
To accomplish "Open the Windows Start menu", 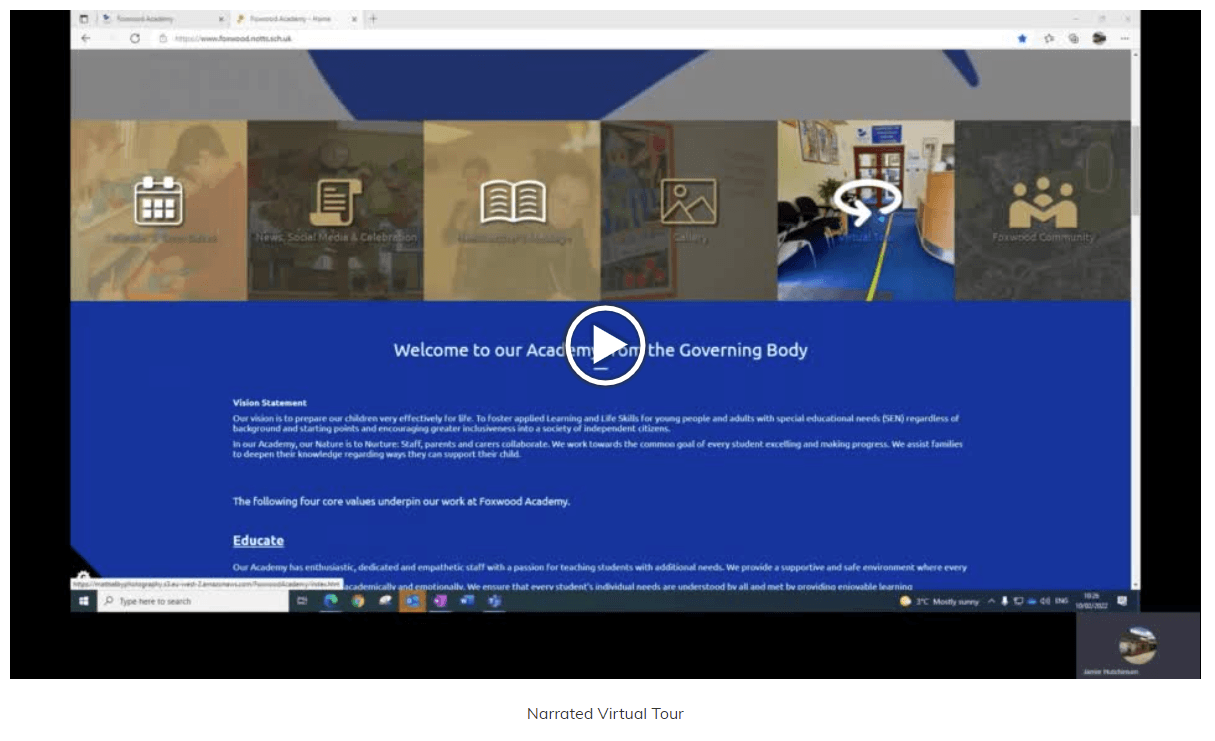I will 84,601.
